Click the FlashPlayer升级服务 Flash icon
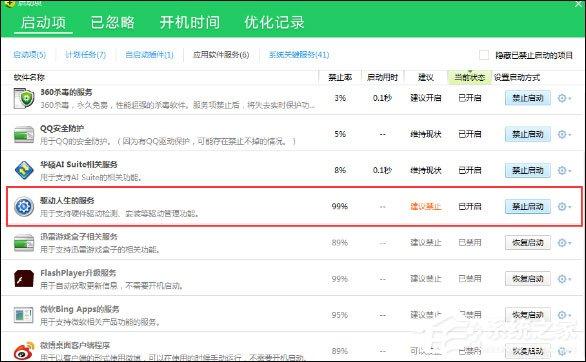The image size is (586, 362). (24, 279)
